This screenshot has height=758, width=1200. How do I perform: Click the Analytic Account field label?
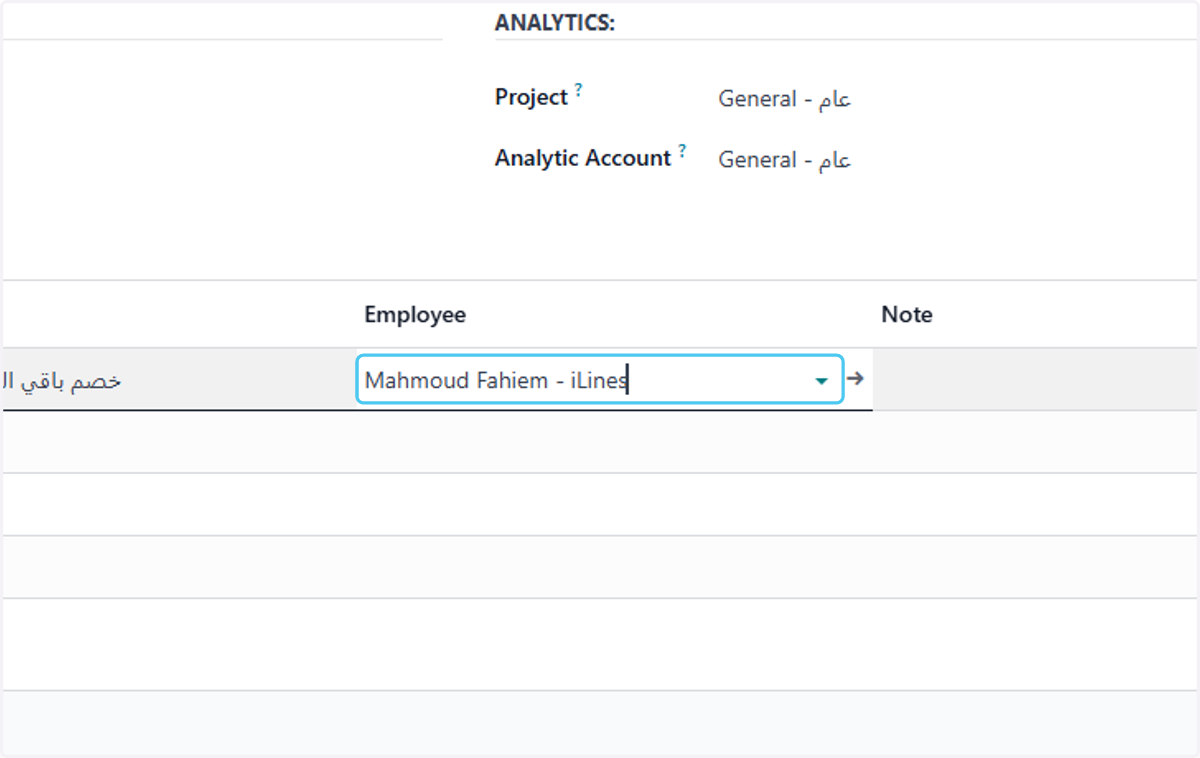583,158
